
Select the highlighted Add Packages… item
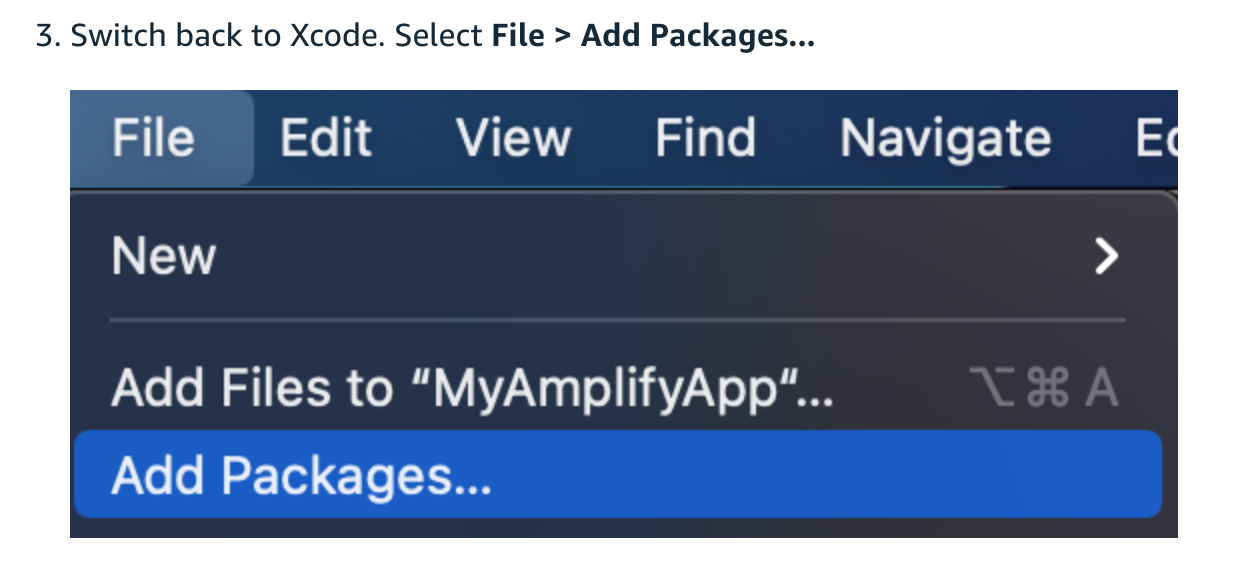tap(618, 475)
